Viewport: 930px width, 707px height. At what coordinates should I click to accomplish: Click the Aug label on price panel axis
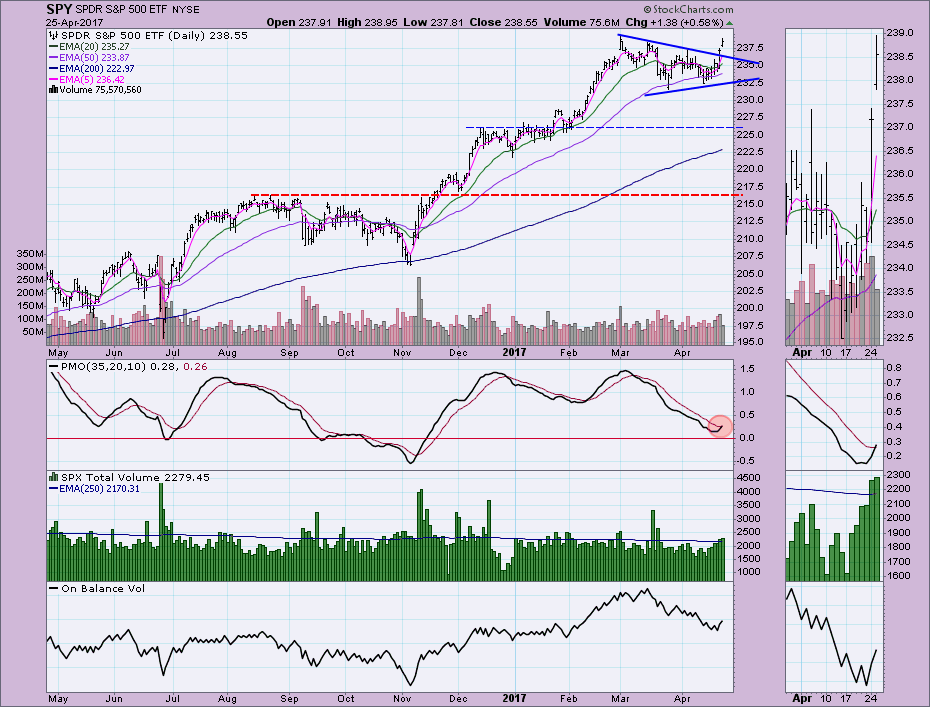click(227, 352)
